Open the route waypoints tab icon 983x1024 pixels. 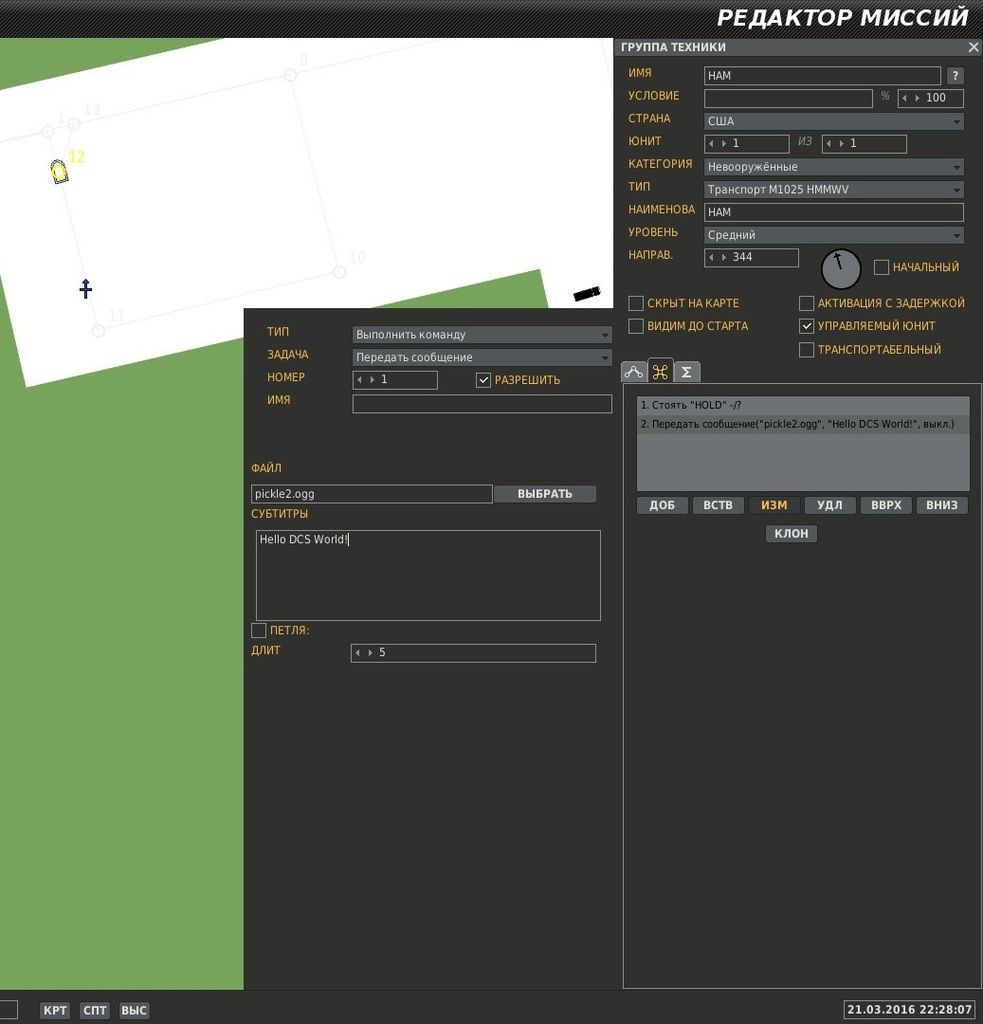tap(634, 372)
